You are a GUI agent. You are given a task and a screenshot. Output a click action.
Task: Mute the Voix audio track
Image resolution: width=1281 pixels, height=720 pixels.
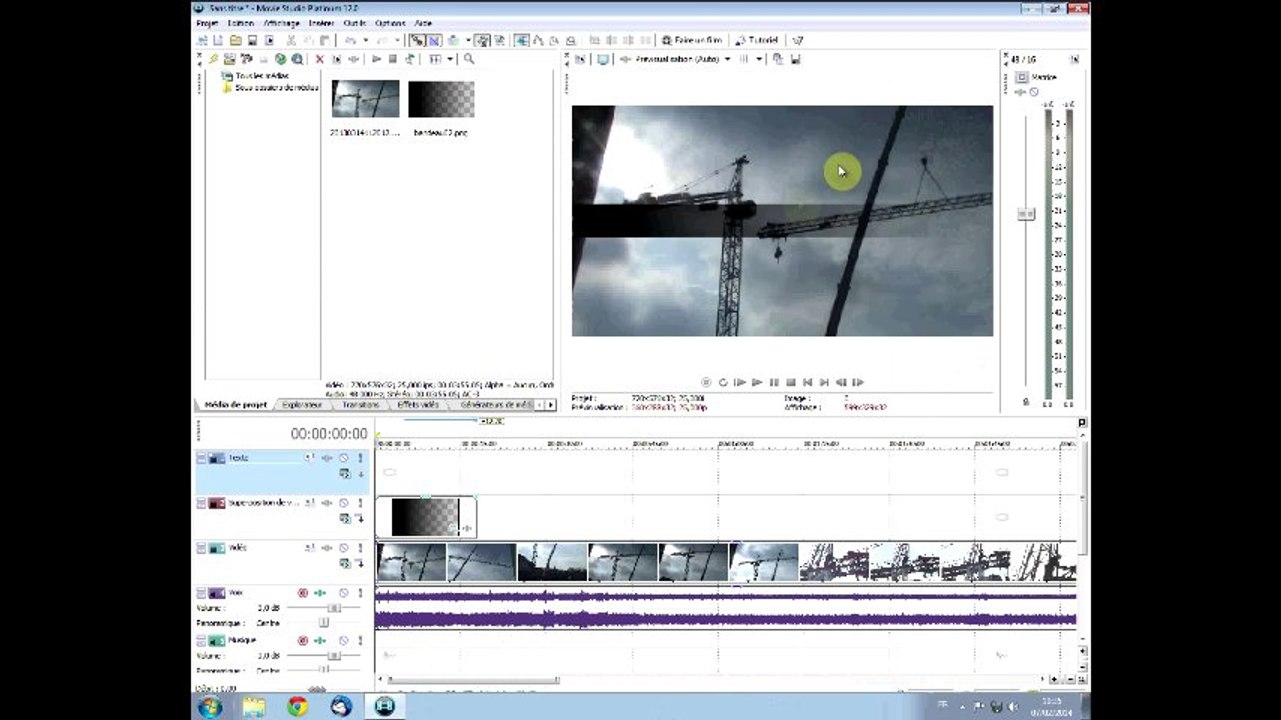[x=343, y=593]
